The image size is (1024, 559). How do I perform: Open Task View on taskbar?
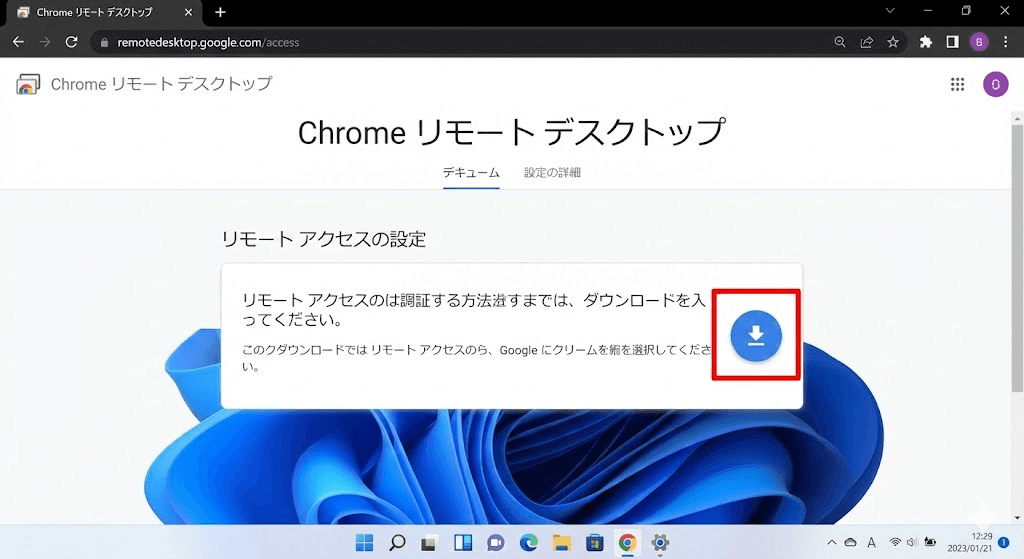429,543
